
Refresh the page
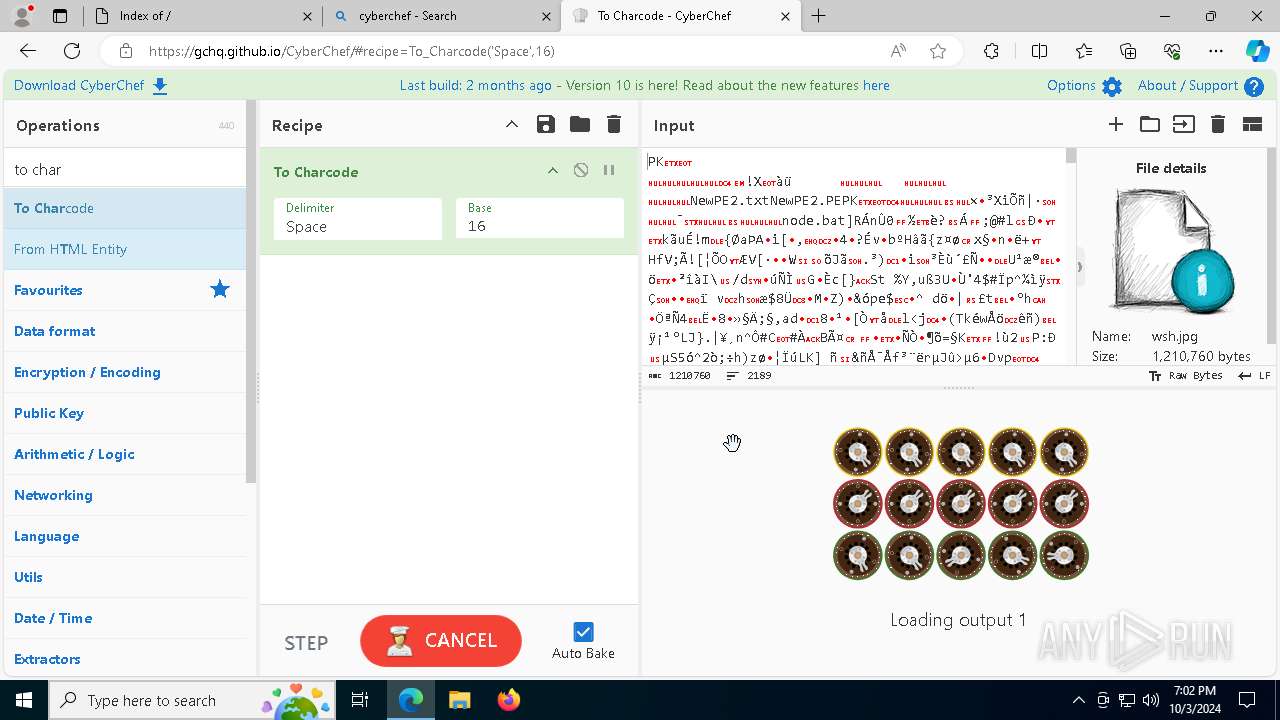point(72,51)
